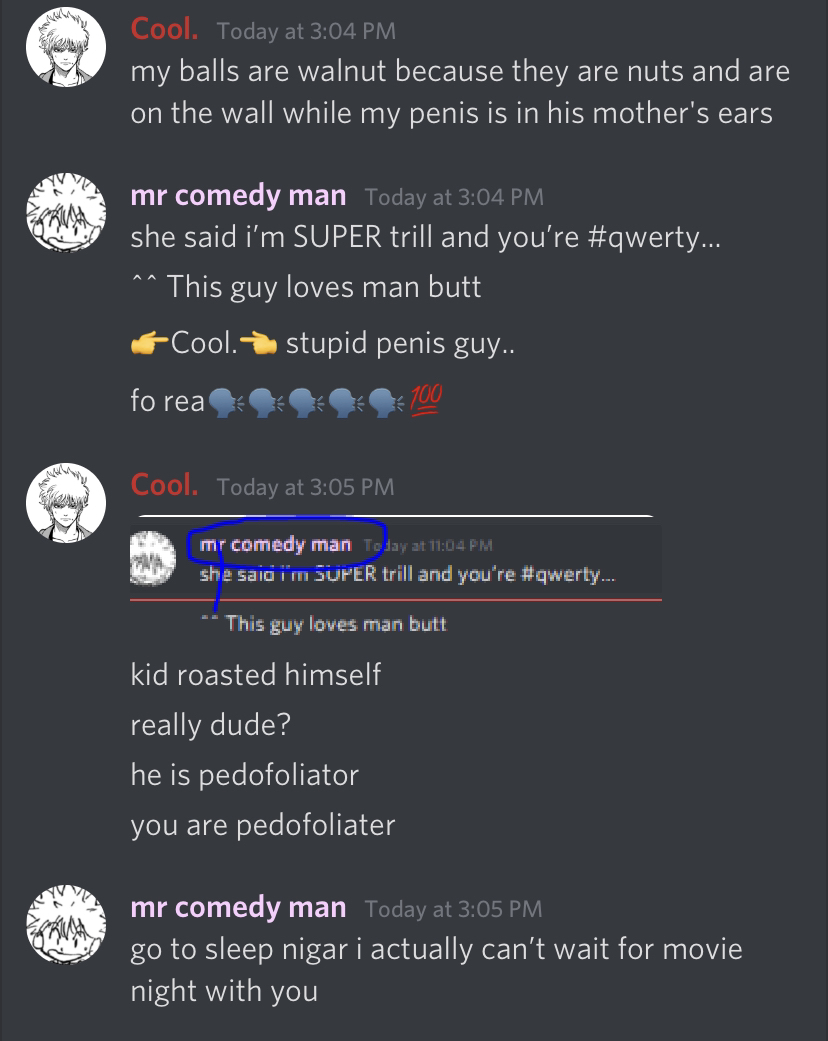This screenshot has height=1041, width=828.
Task: Open 'mr comedy man' username at 3:04 PM
Action: tap(238, 195)
